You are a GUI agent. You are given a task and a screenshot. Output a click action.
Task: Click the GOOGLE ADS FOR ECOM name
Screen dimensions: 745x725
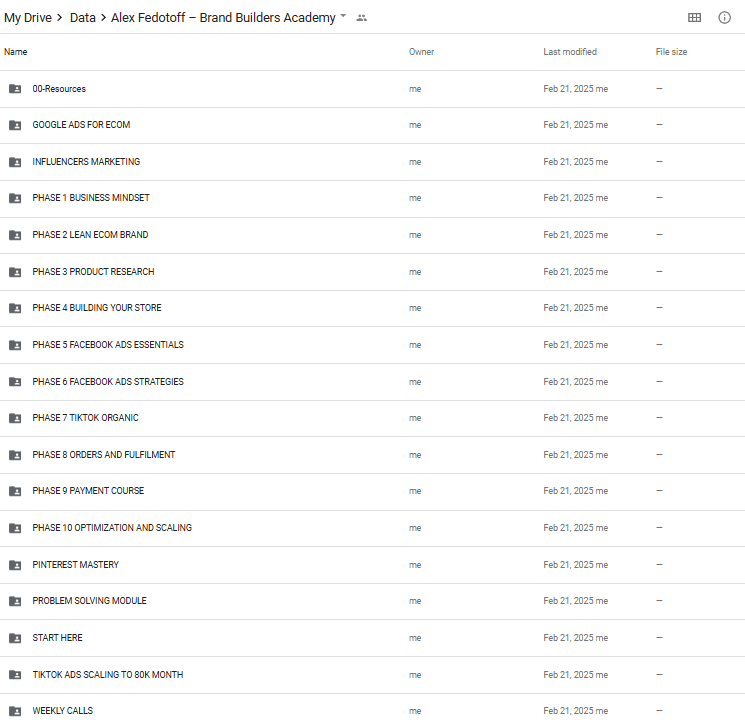tap(81, 125)
